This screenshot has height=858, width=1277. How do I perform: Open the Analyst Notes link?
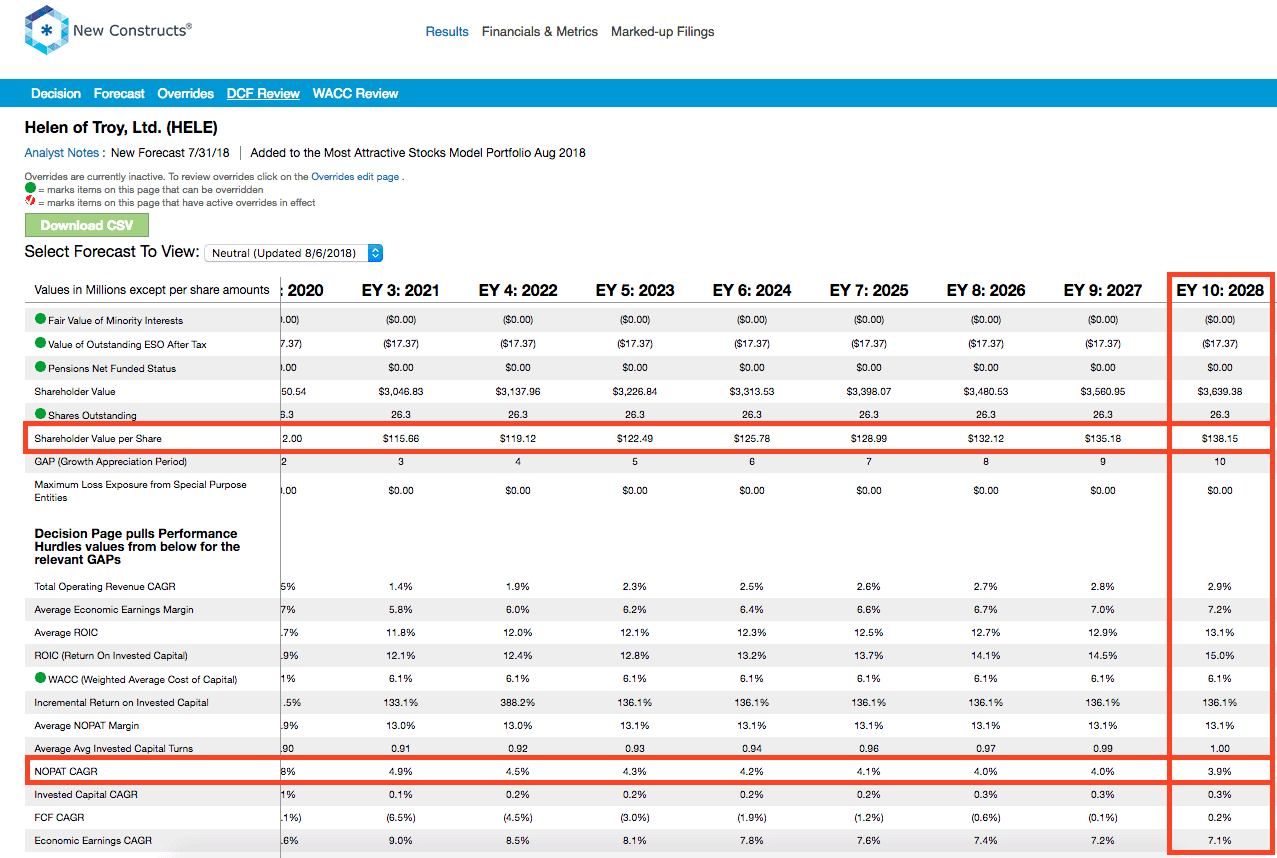click(62, 153)
